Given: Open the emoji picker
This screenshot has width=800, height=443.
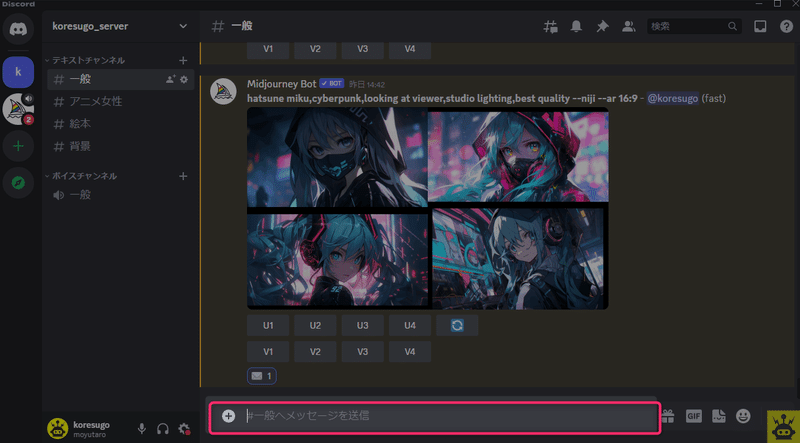Looking at the screenshot, I should coord(743,416).
